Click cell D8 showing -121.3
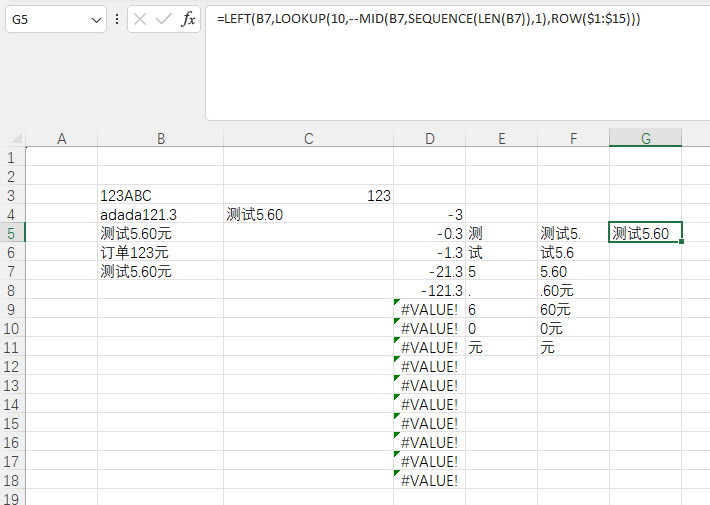 430,290
